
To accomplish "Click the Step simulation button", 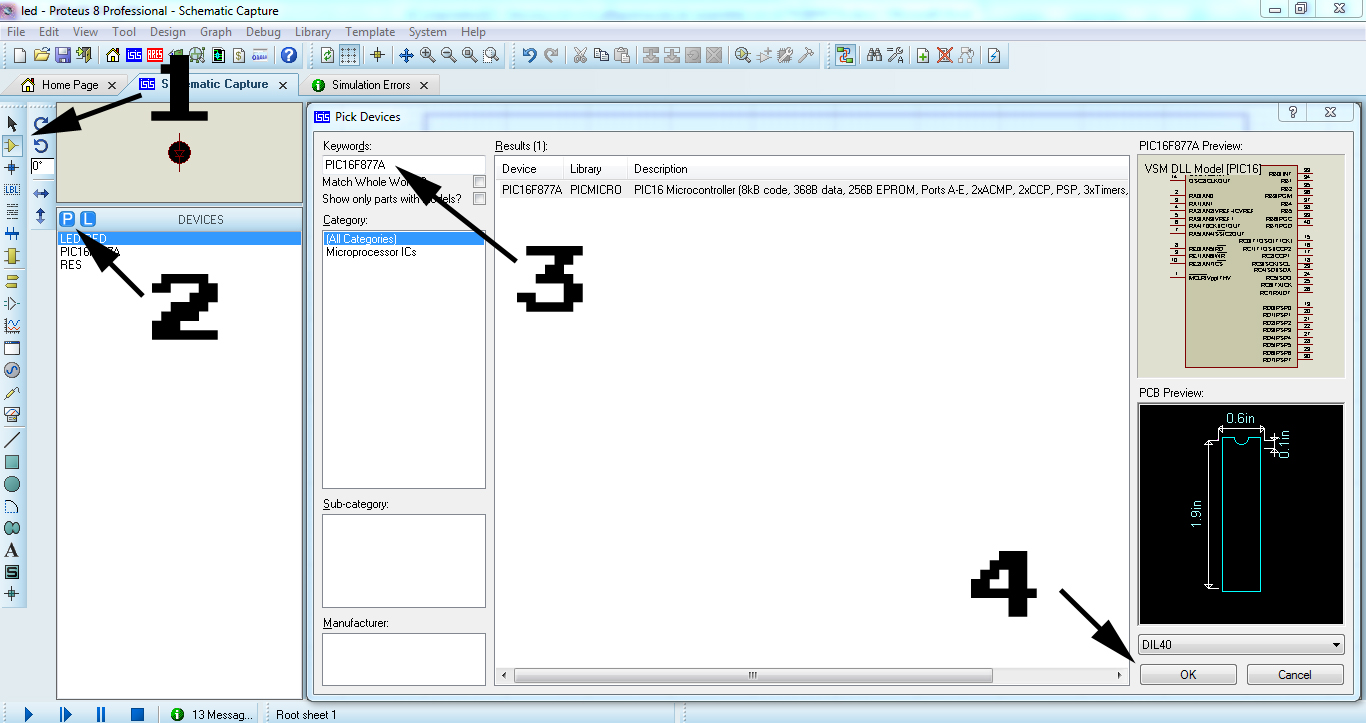I will [x=65, y=714].
